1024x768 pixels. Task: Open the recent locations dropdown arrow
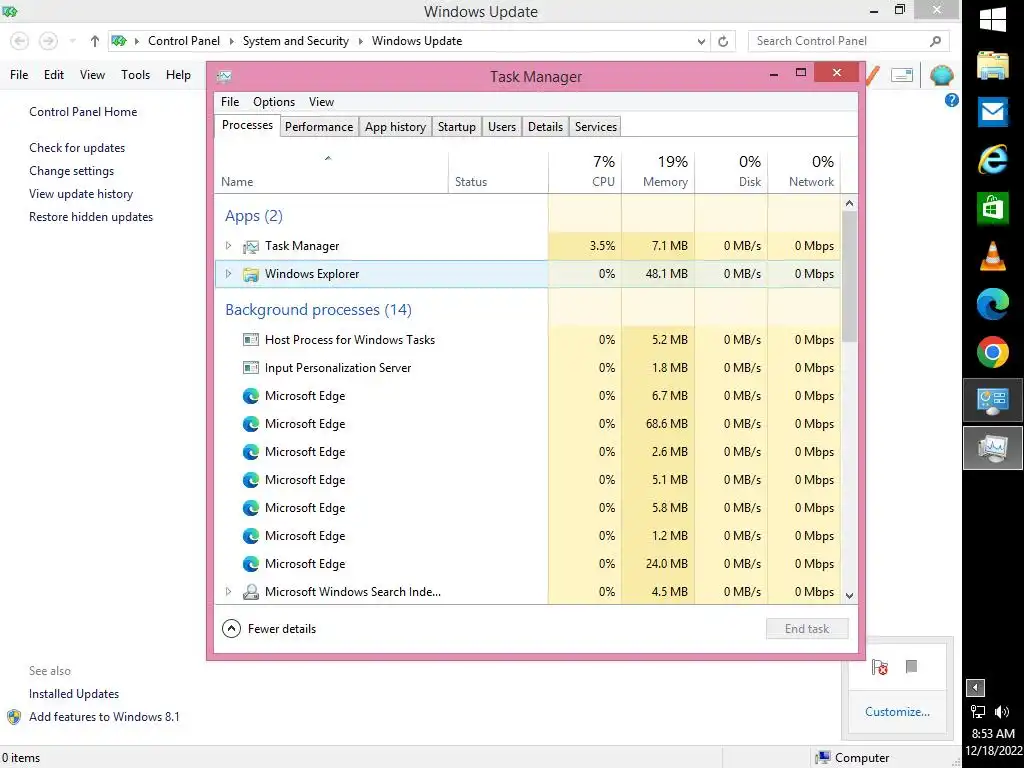point(72,41)
